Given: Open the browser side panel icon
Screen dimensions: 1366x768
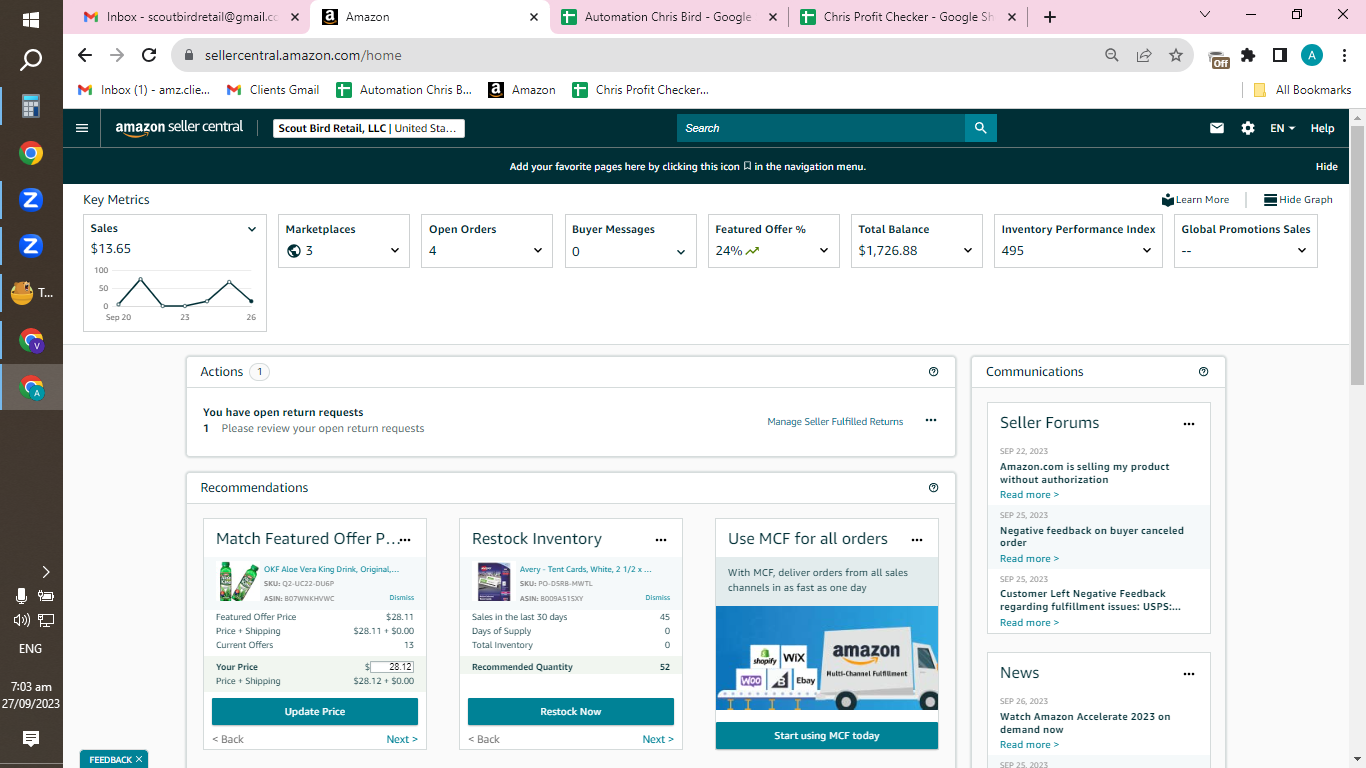Looking at the screenshot, I should point(1280,56).
